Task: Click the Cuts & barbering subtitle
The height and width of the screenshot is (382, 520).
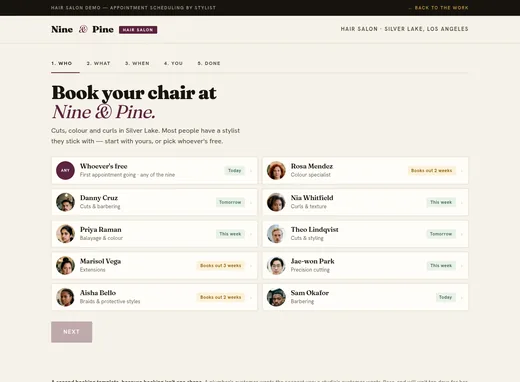Action: coord(100,206)
